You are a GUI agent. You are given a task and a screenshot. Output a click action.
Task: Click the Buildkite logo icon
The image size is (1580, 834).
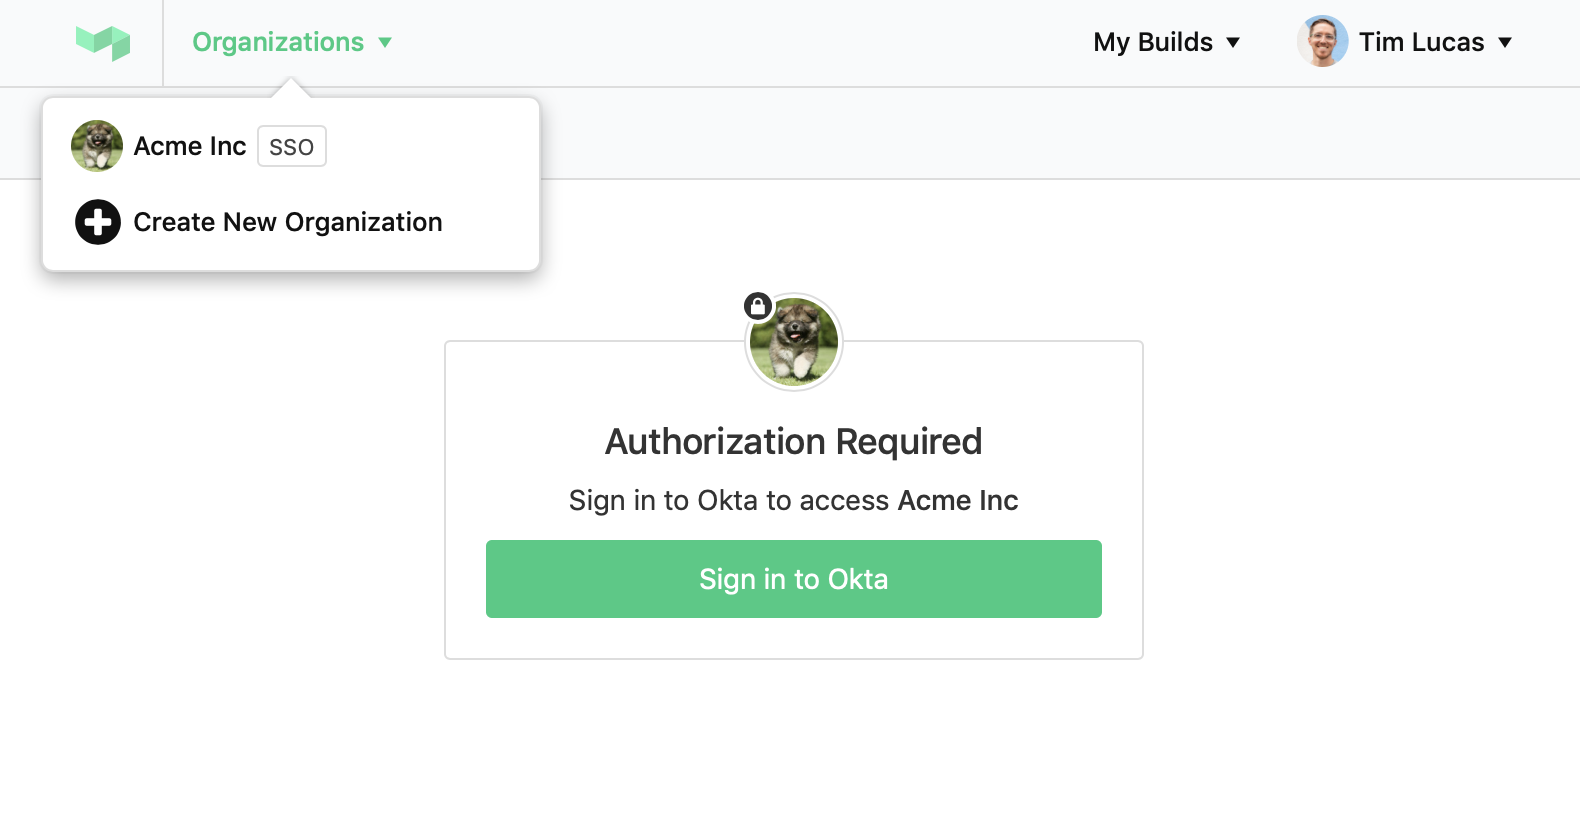tap(103, 42)
